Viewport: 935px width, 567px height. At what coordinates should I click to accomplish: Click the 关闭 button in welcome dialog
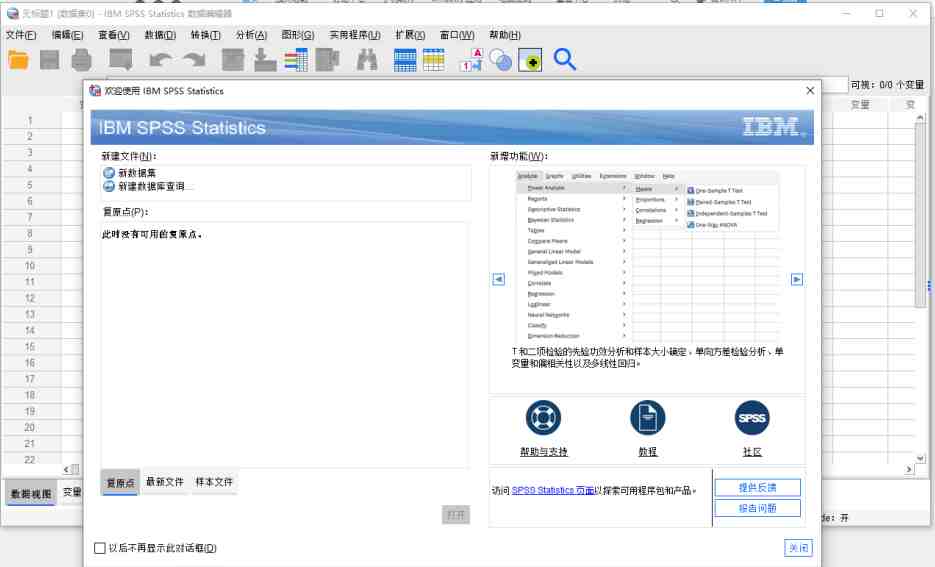tap(798, 548)
